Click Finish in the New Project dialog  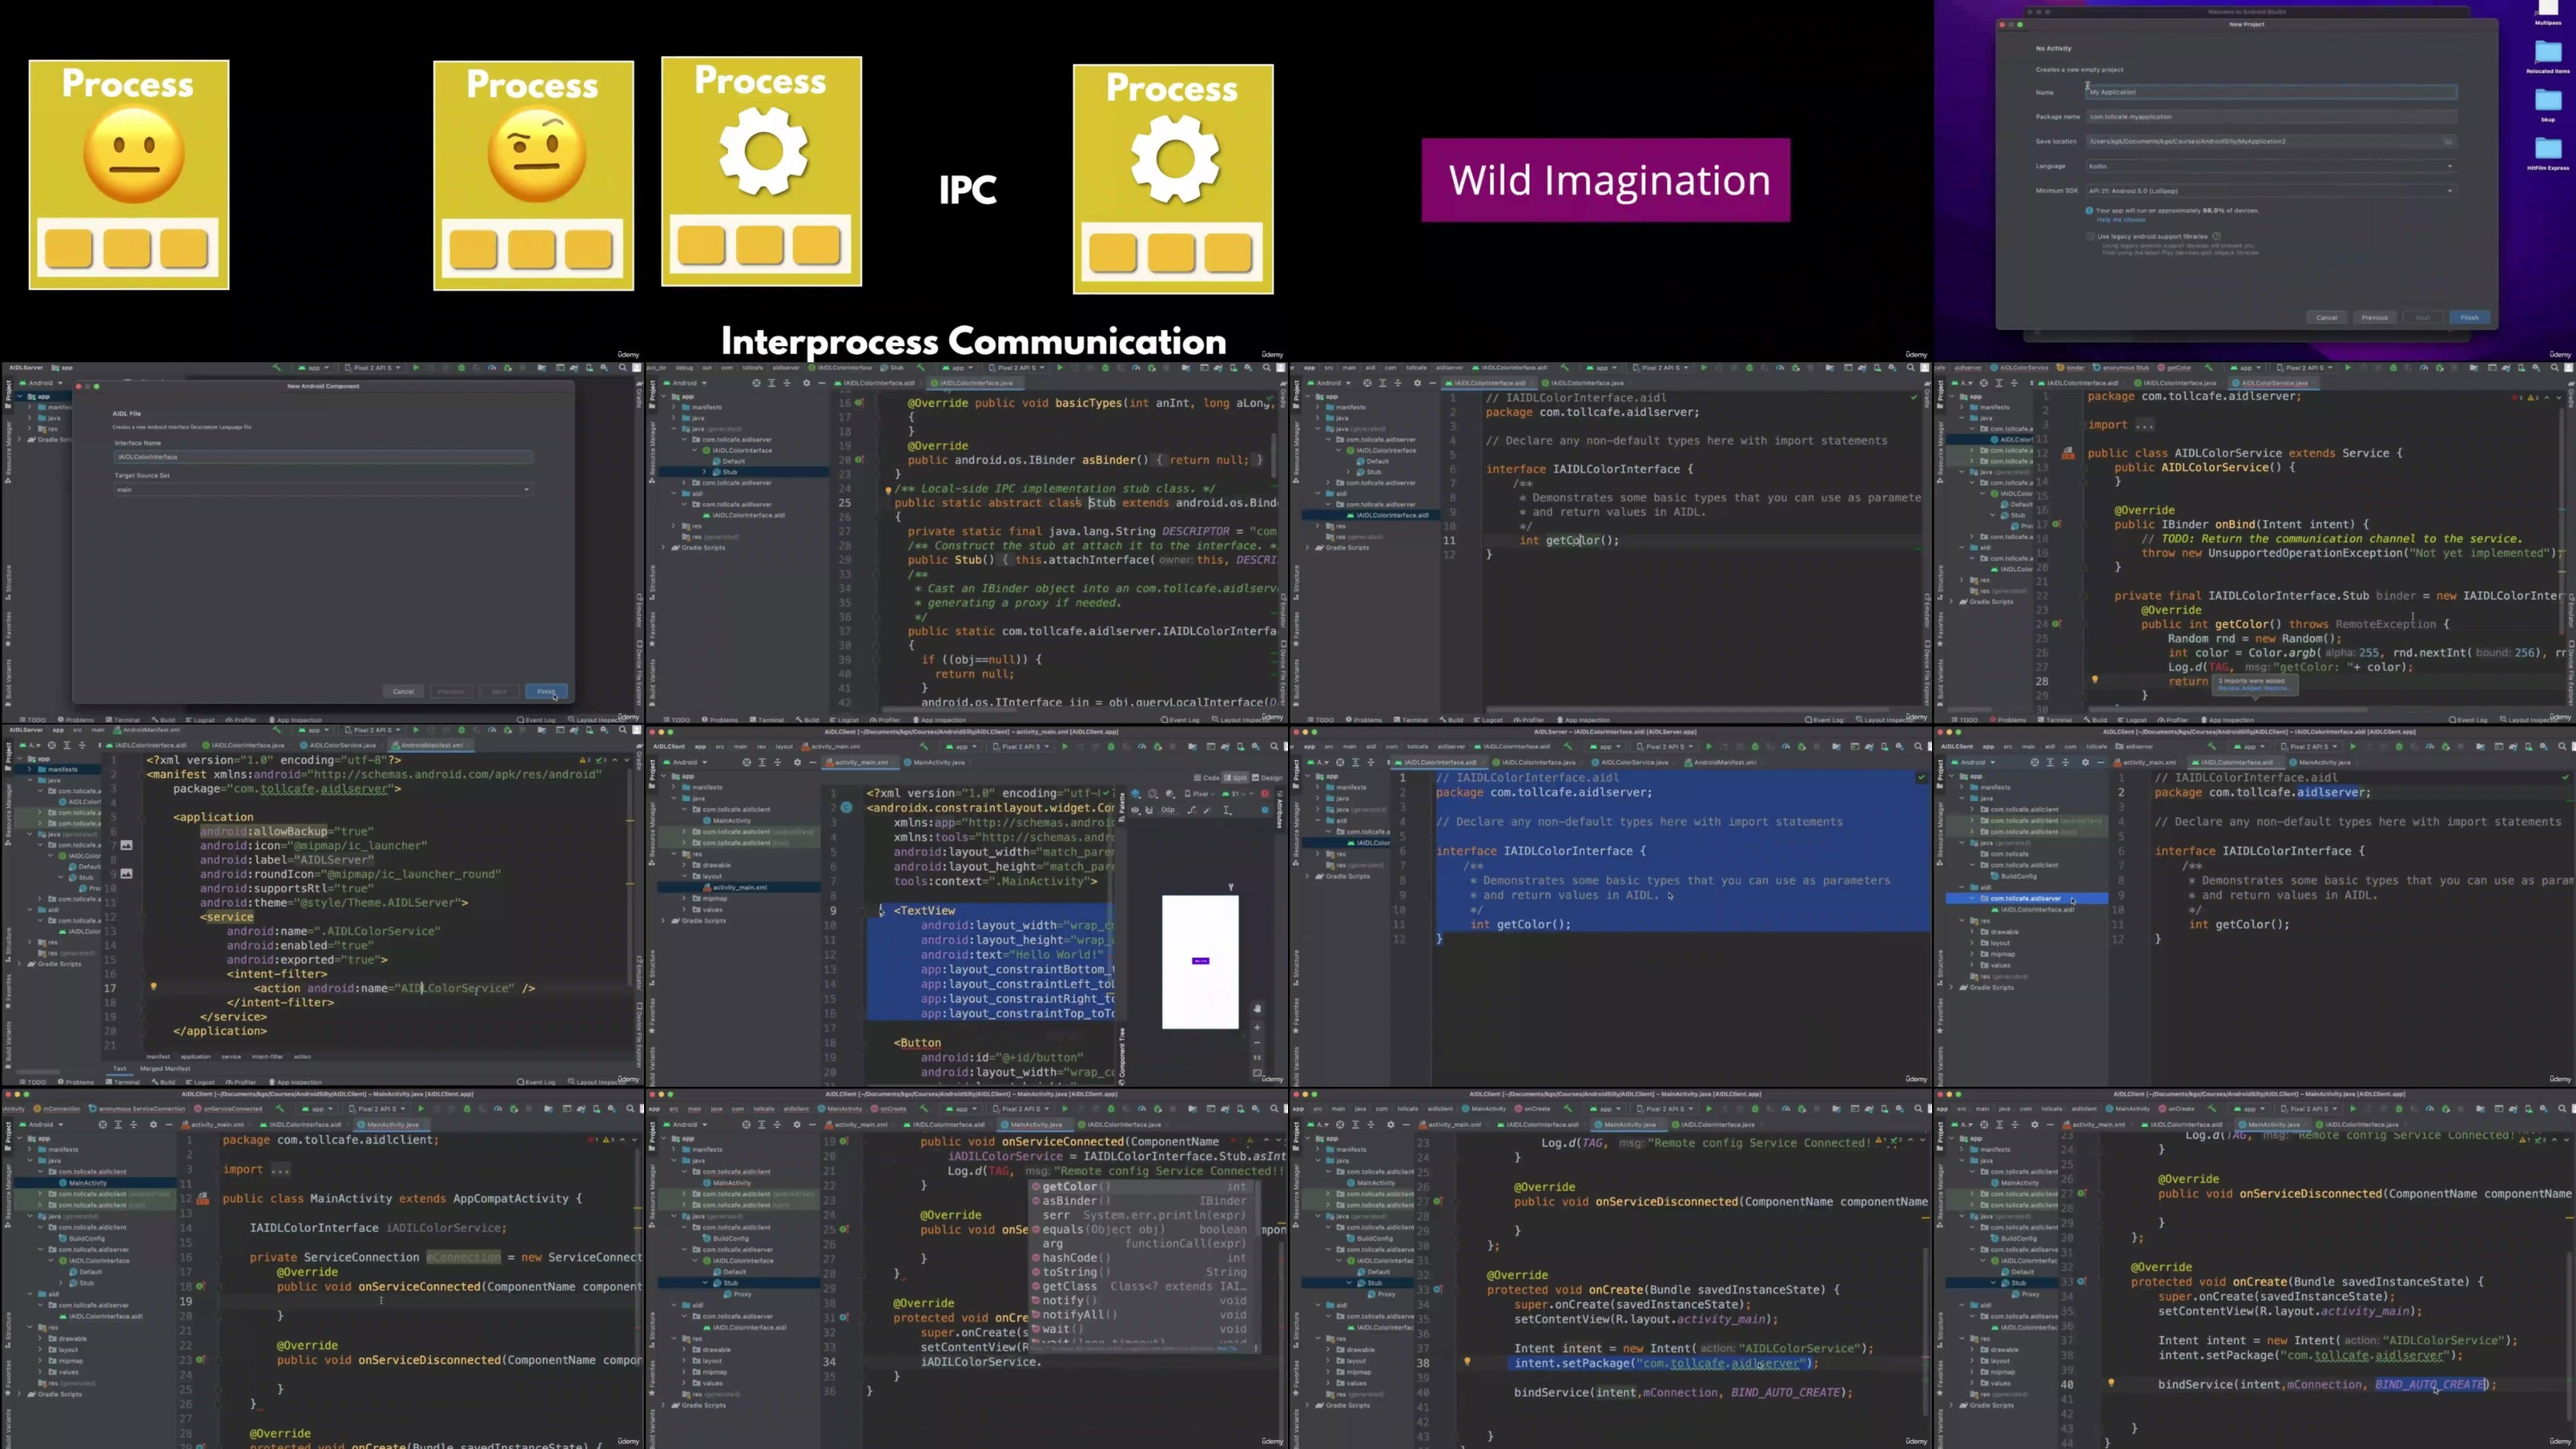click(2469, 317)
